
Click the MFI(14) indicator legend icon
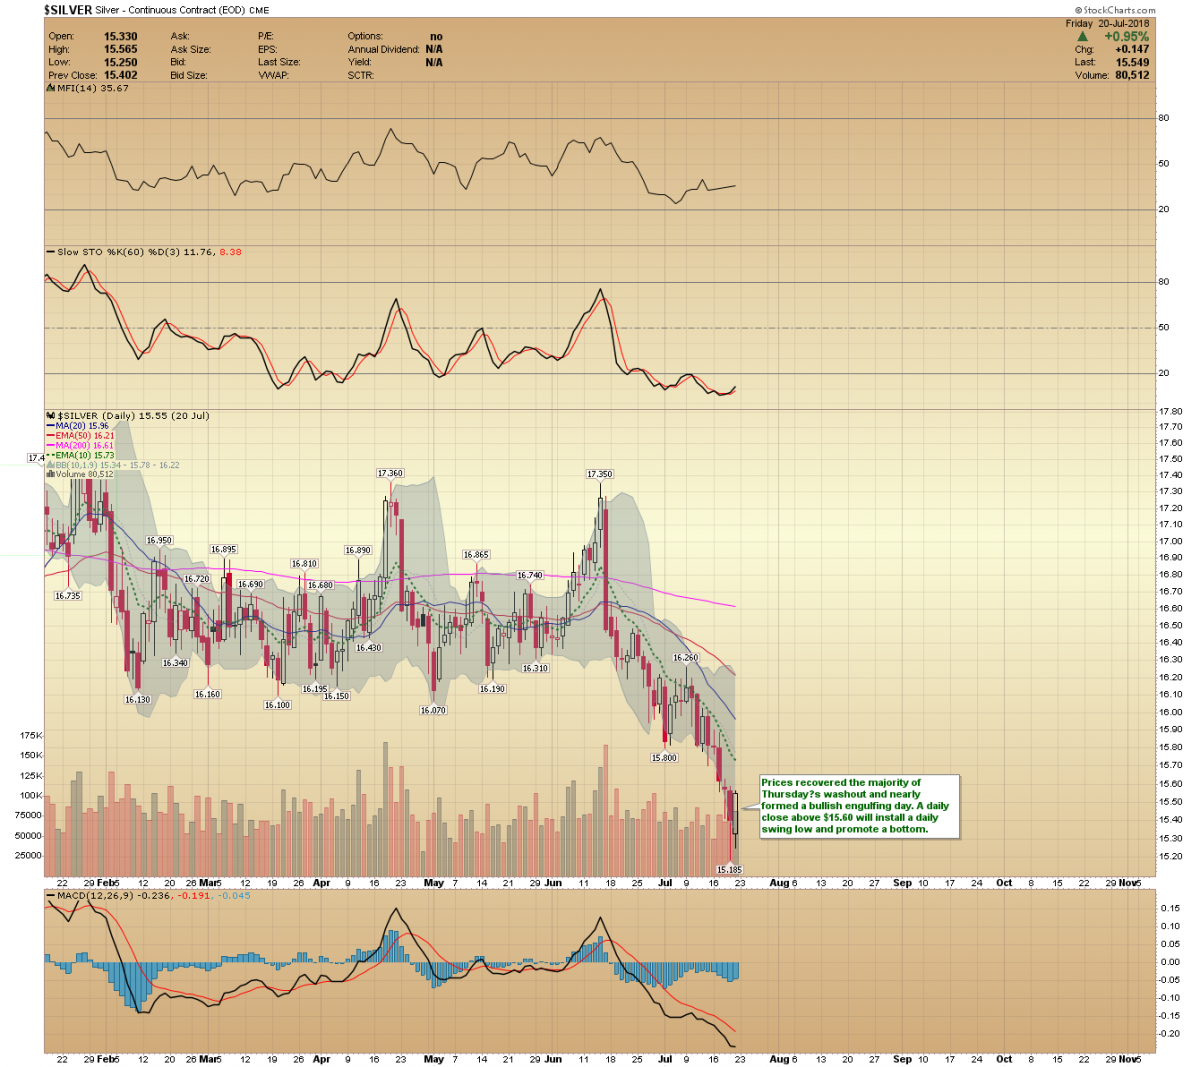coord(51,88)
